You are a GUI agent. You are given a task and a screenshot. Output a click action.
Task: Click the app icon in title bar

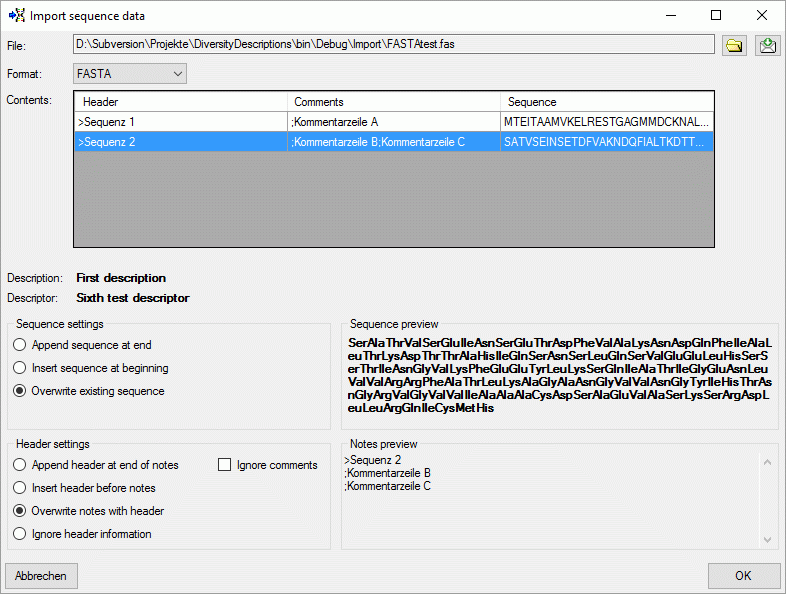(17, 16)
